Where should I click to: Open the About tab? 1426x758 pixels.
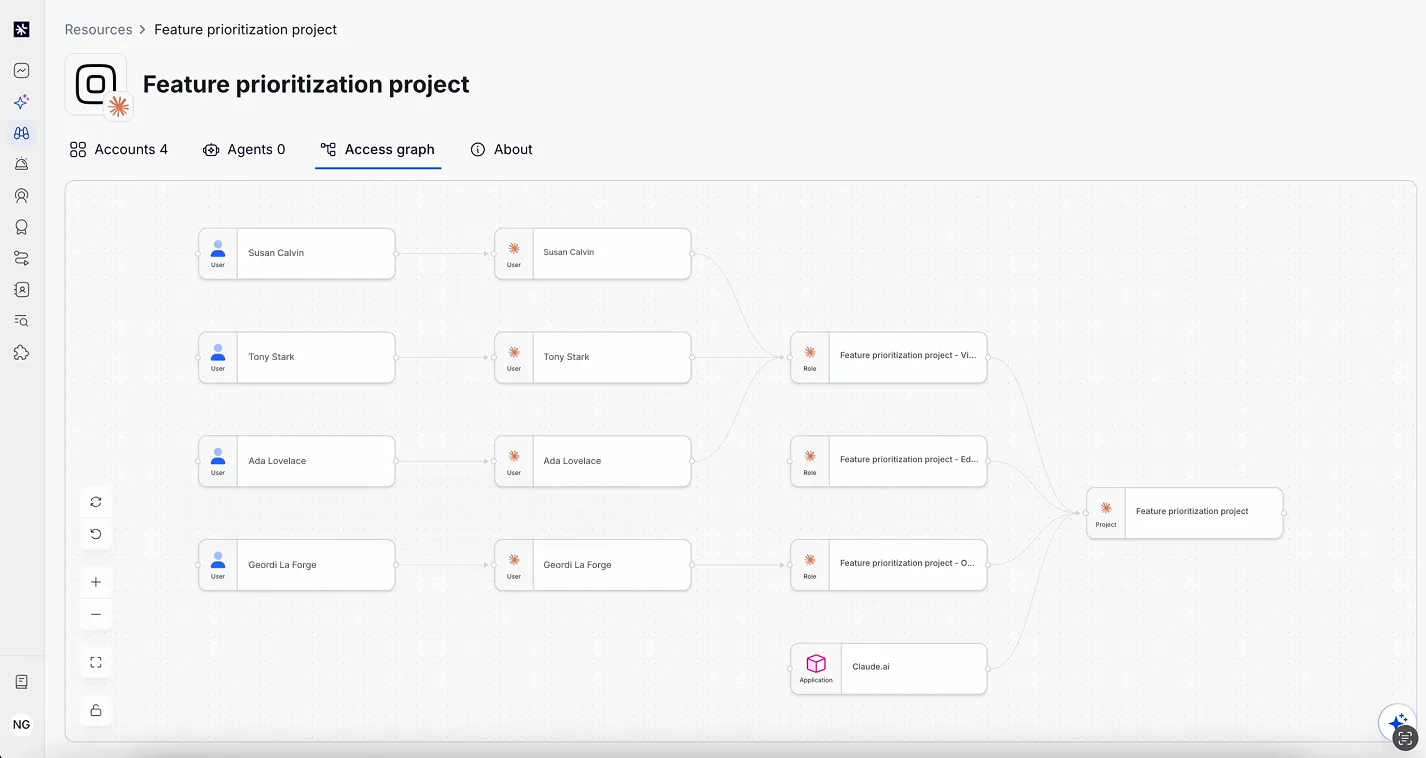click(501, 149)
